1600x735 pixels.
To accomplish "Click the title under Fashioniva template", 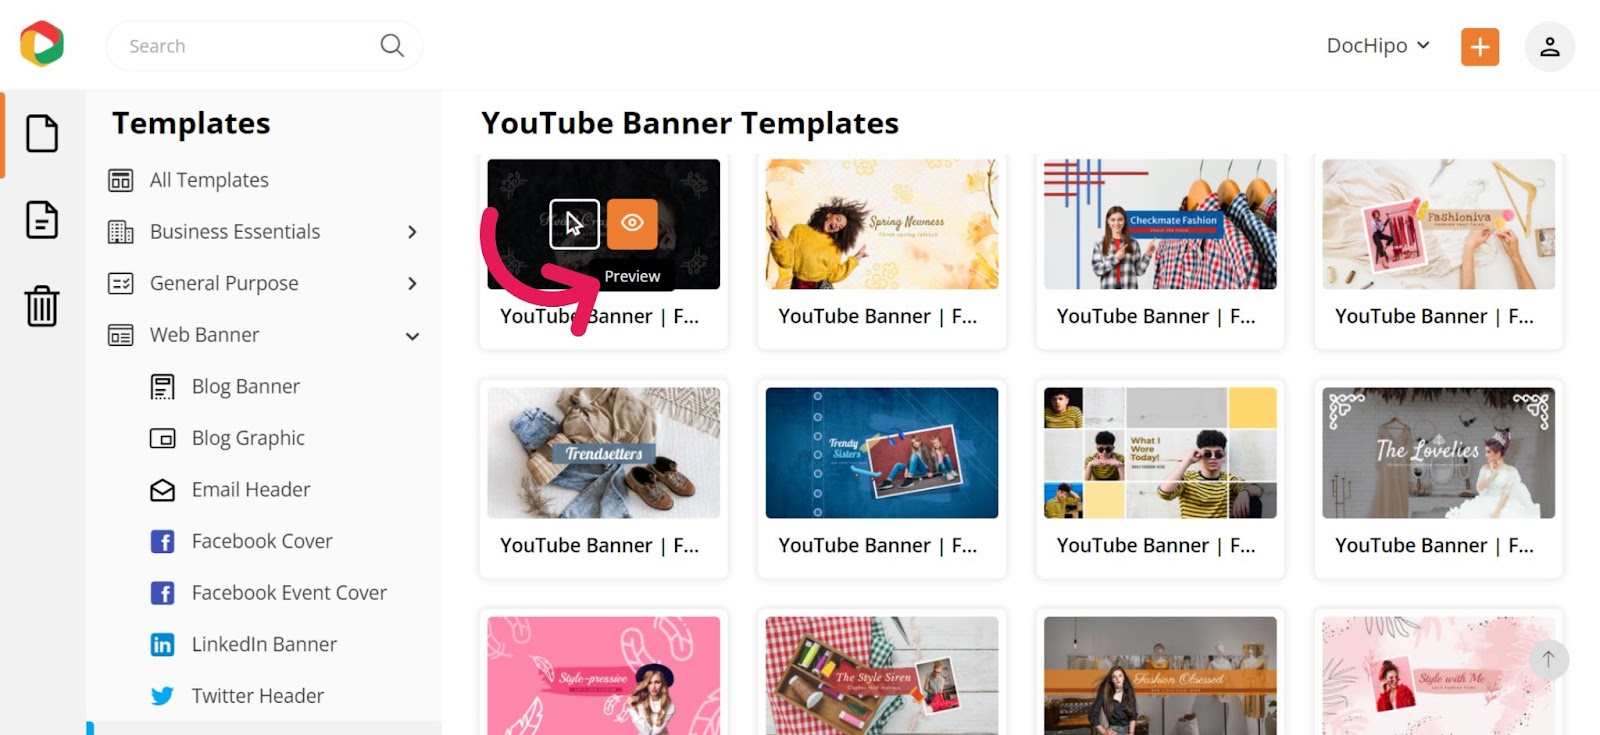I will click(x=1434, y=317).
